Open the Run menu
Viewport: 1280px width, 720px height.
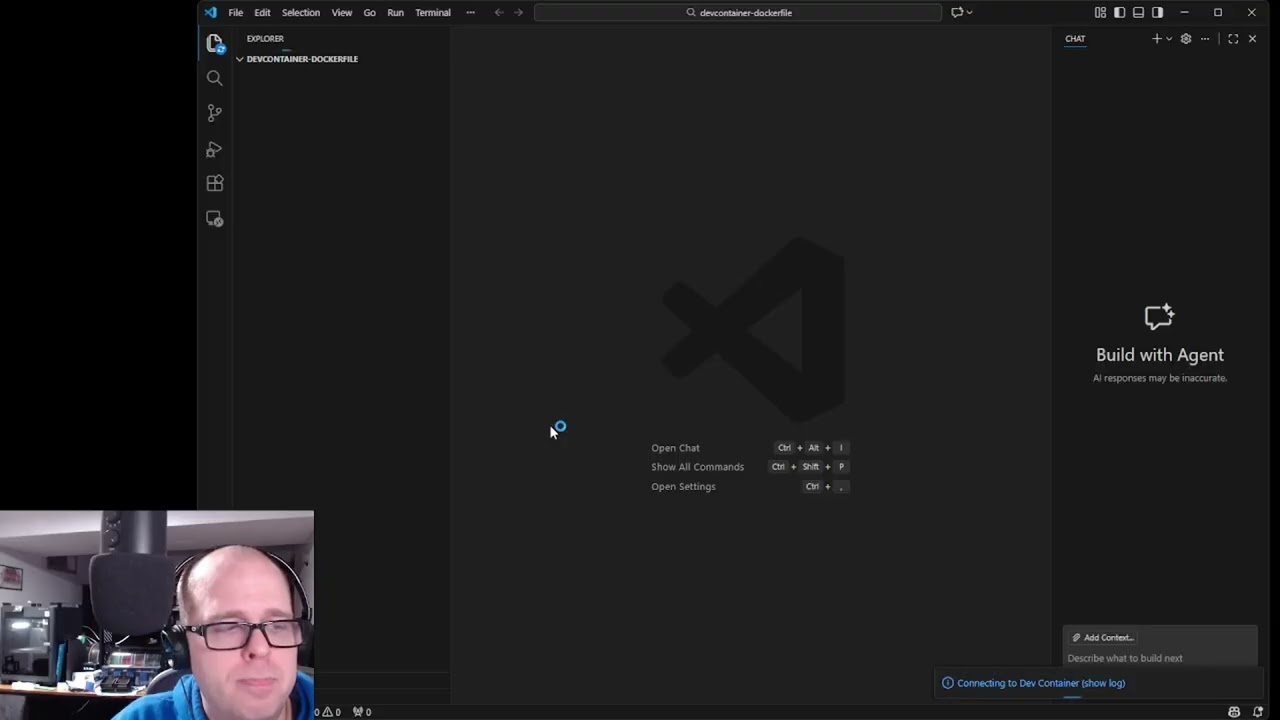click(396, 12)
